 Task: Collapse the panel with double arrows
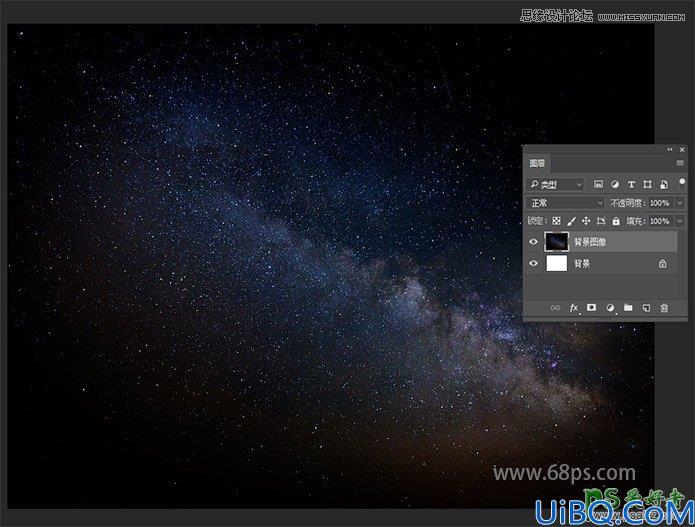[670, 149]
